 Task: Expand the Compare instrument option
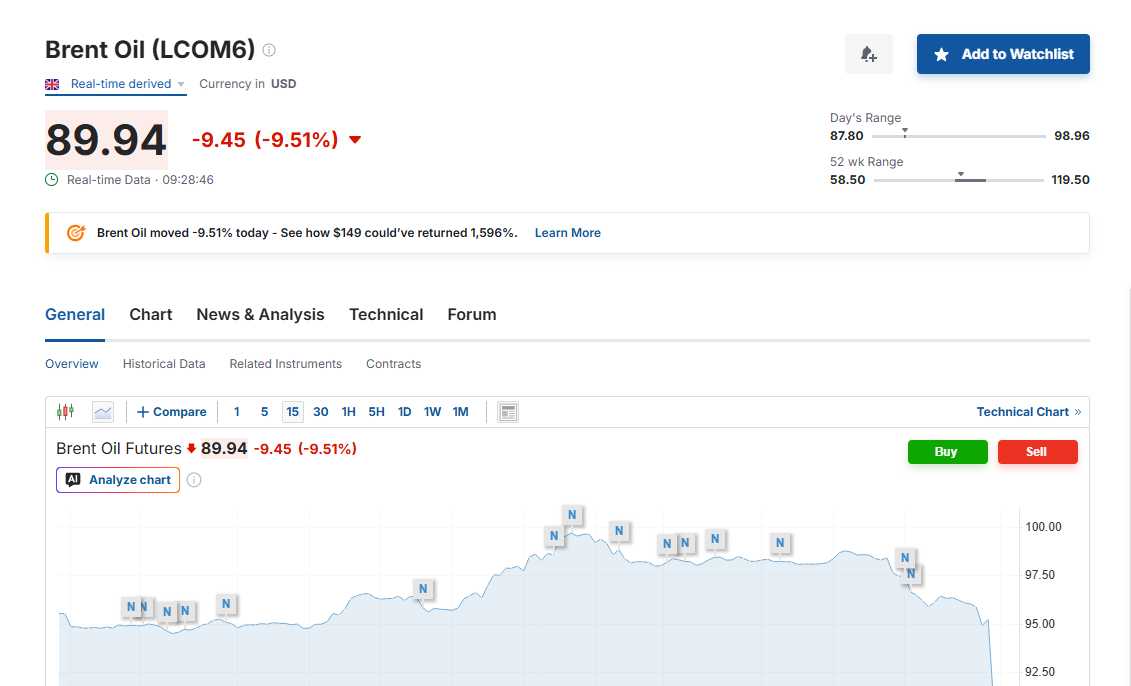tap(172, 412)
